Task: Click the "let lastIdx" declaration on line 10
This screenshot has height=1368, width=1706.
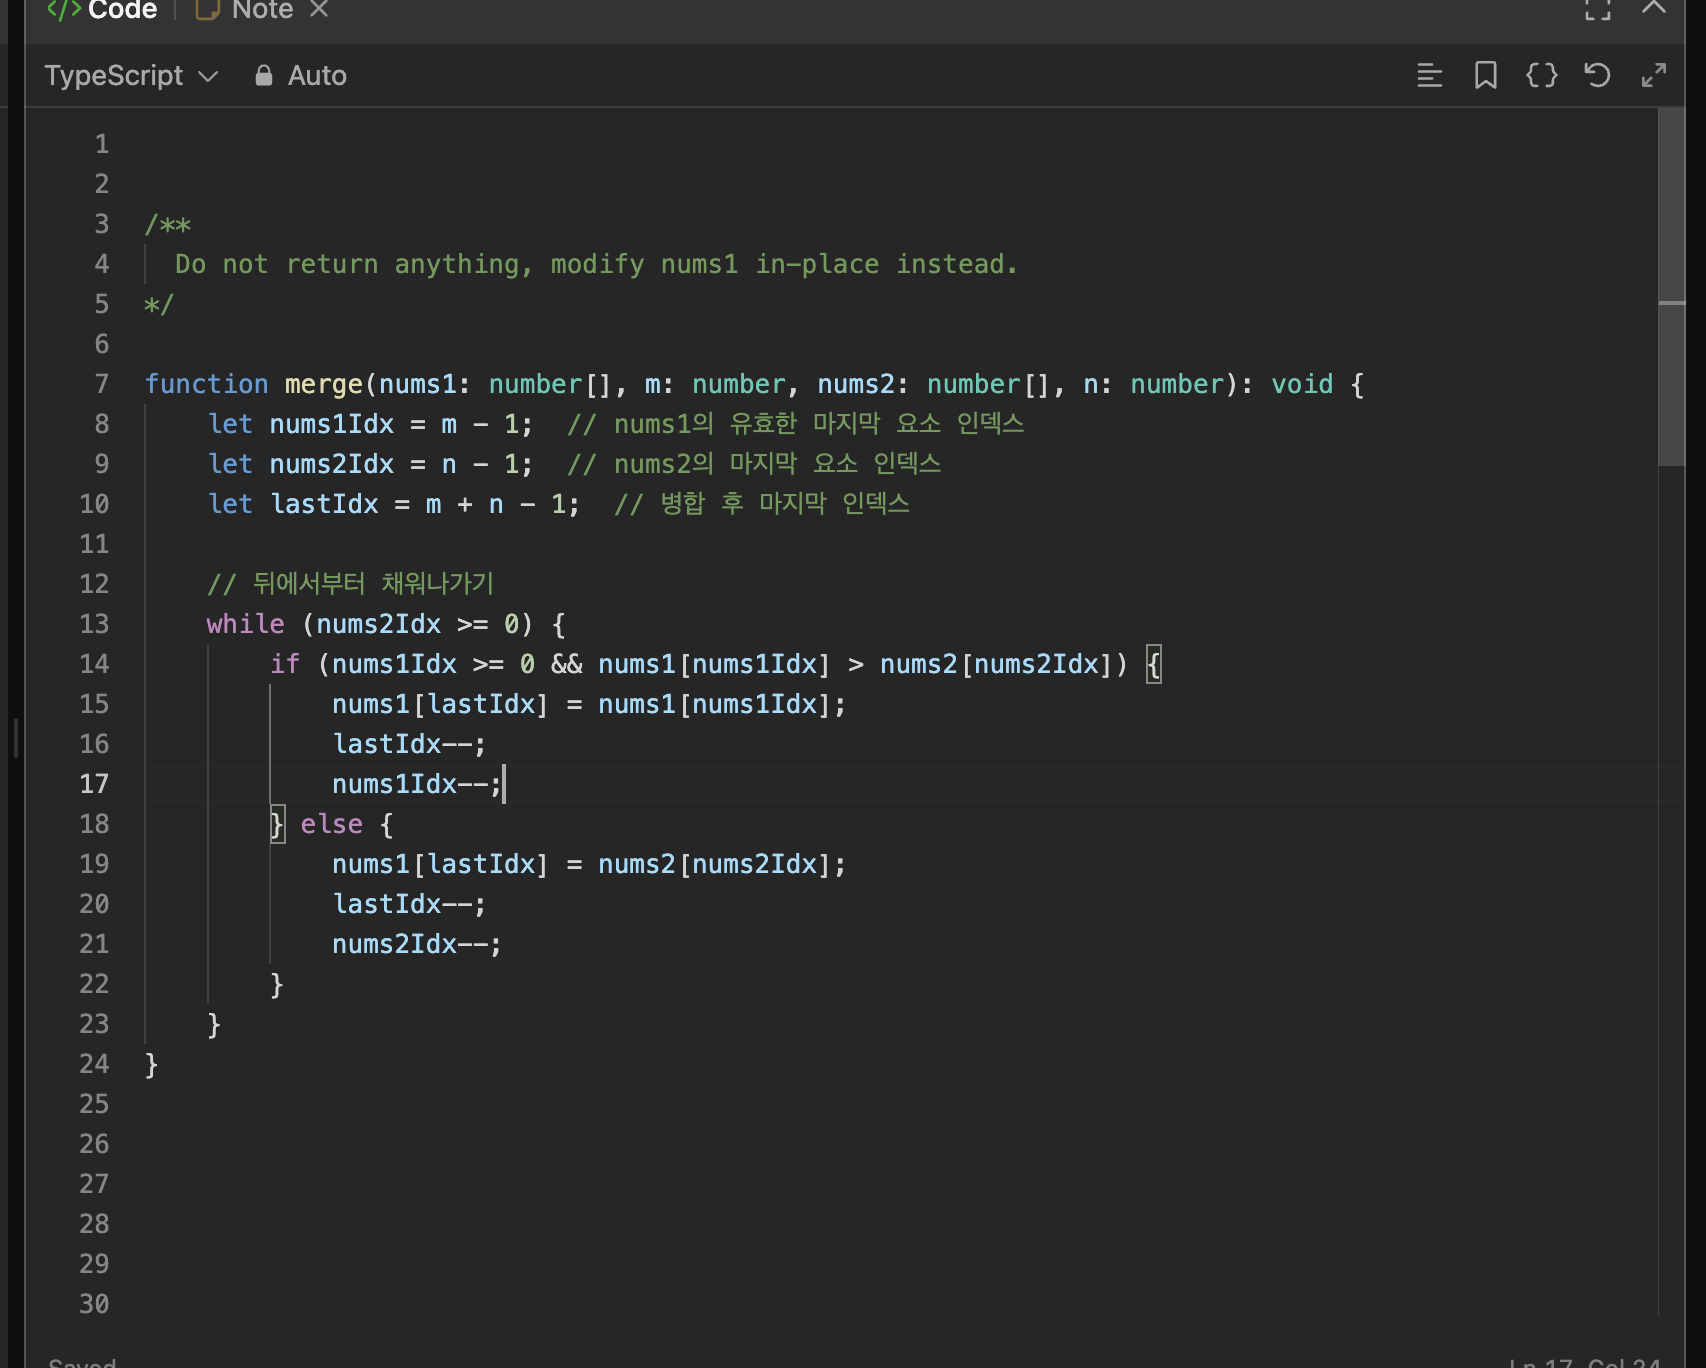Action: 293,504
